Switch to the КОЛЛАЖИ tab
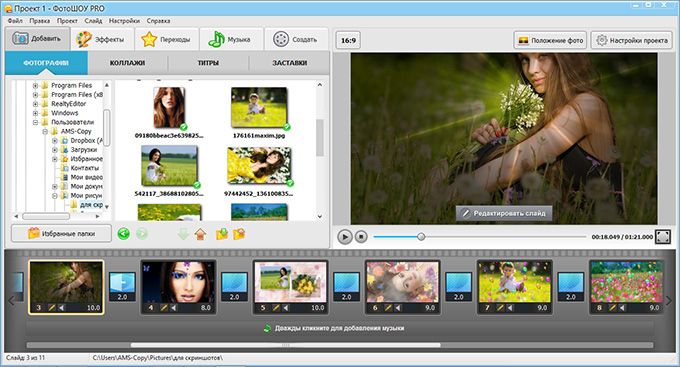Viewport: 680px width, 367px height. point(127,63)
